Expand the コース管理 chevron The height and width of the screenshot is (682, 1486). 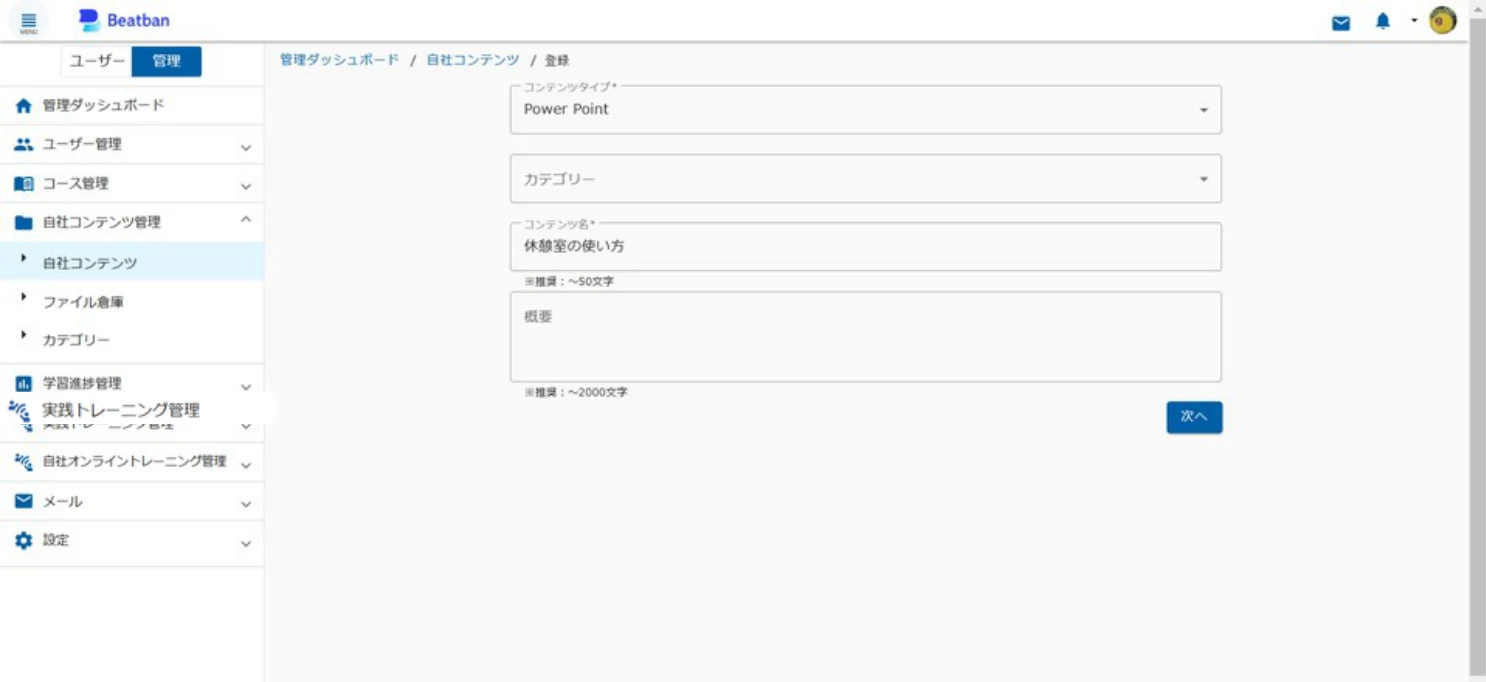coord(246,187)
